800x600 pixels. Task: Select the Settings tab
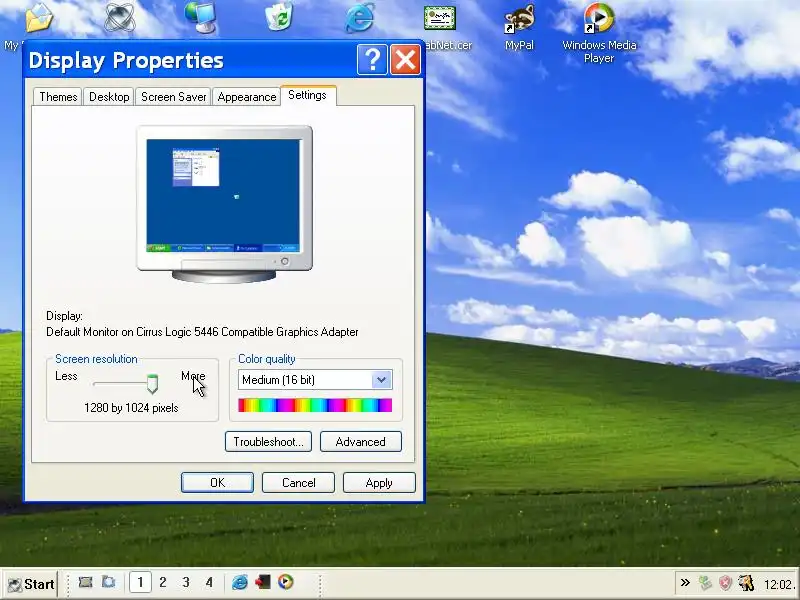307,95
